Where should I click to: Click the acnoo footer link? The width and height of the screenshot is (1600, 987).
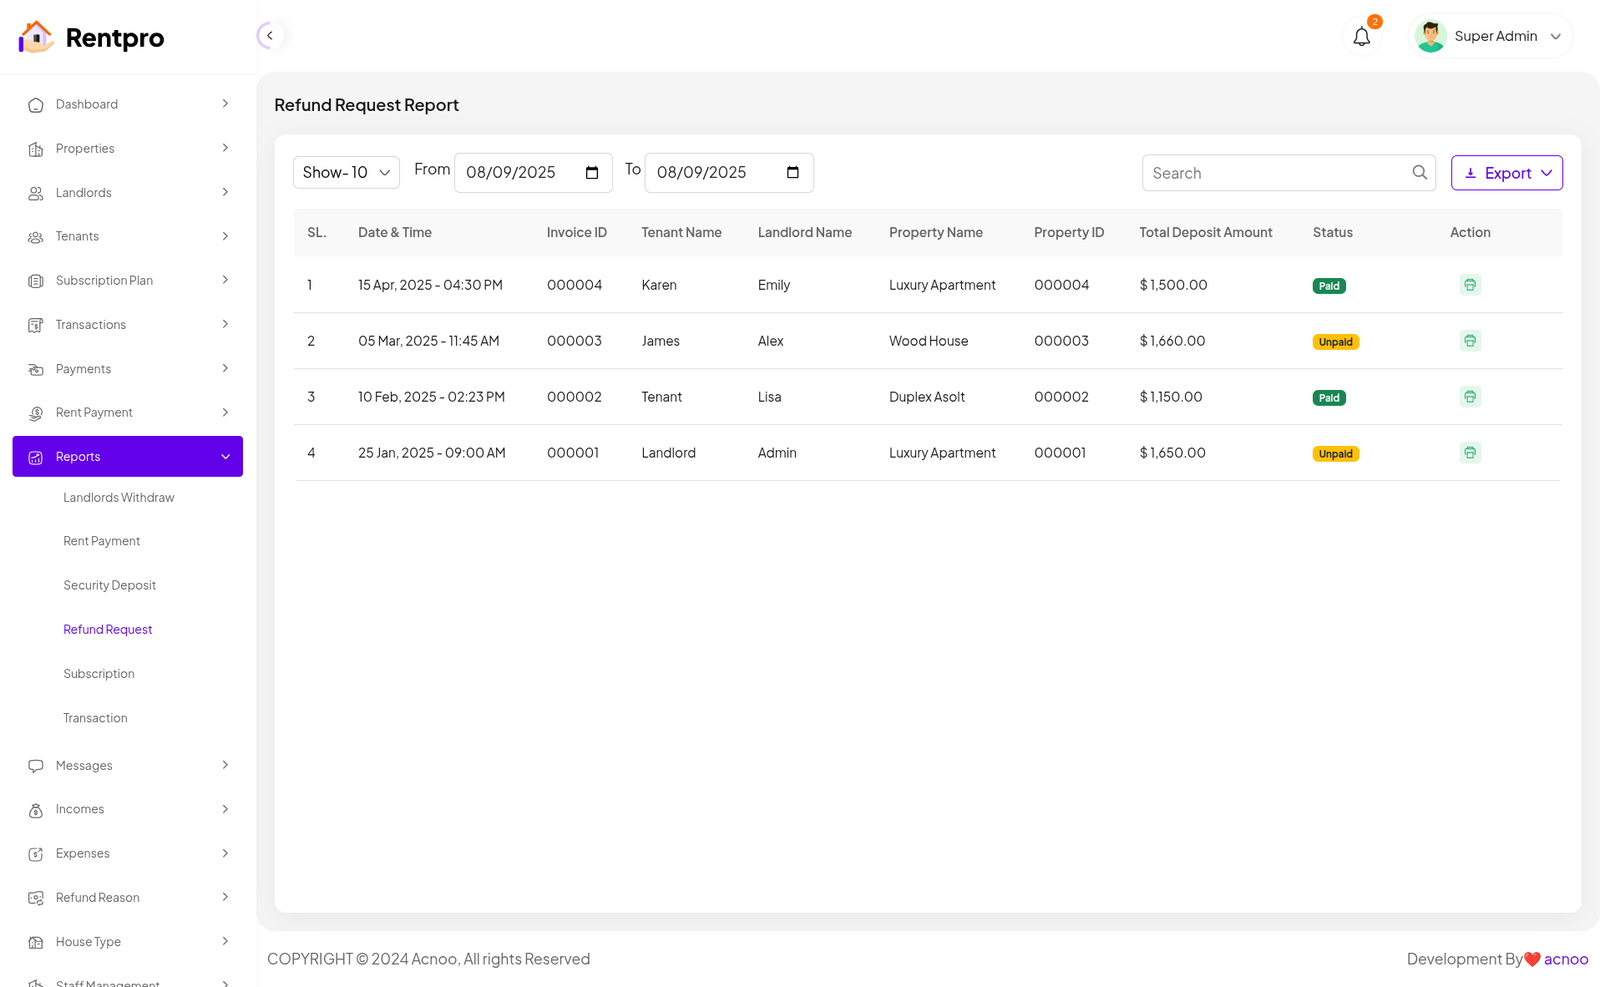pos(1565,959)
